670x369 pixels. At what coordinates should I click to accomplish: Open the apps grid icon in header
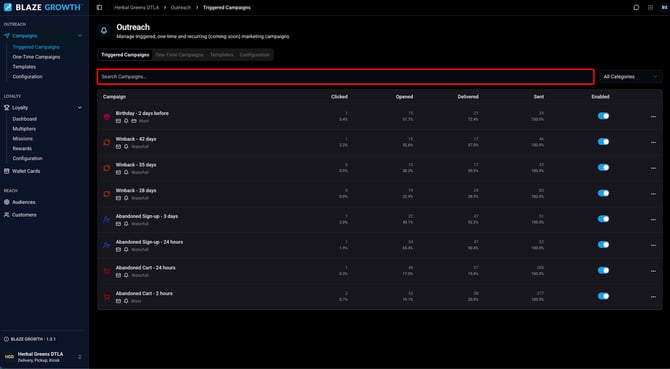(x=650, y=8)
